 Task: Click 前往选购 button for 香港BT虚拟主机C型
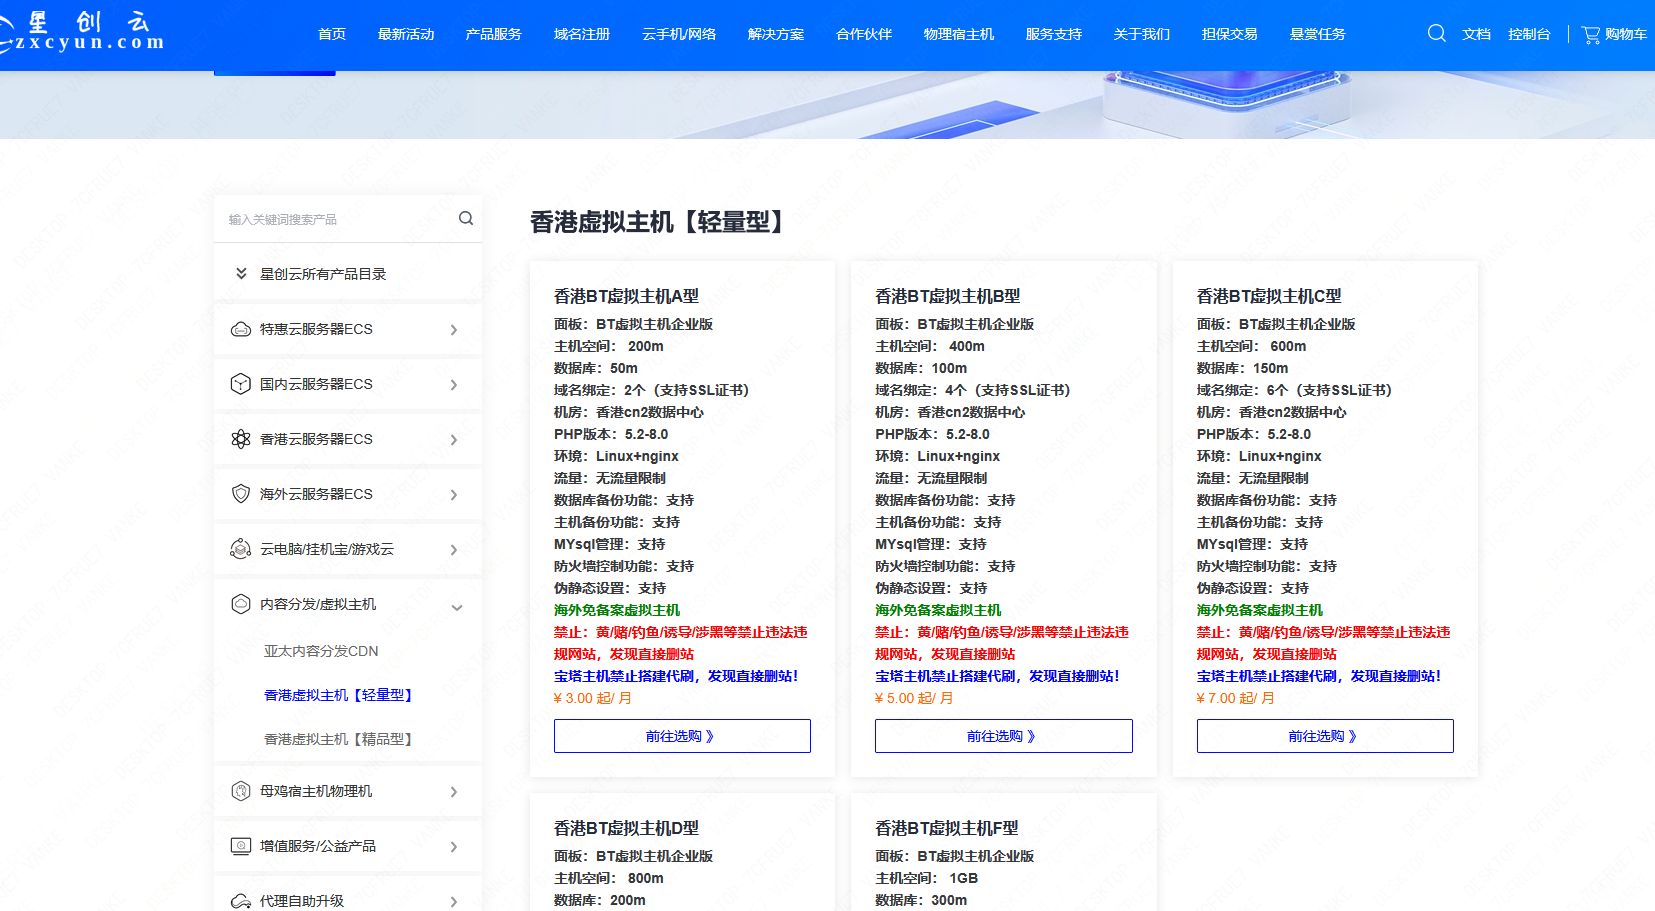[x=1324, y=736]
